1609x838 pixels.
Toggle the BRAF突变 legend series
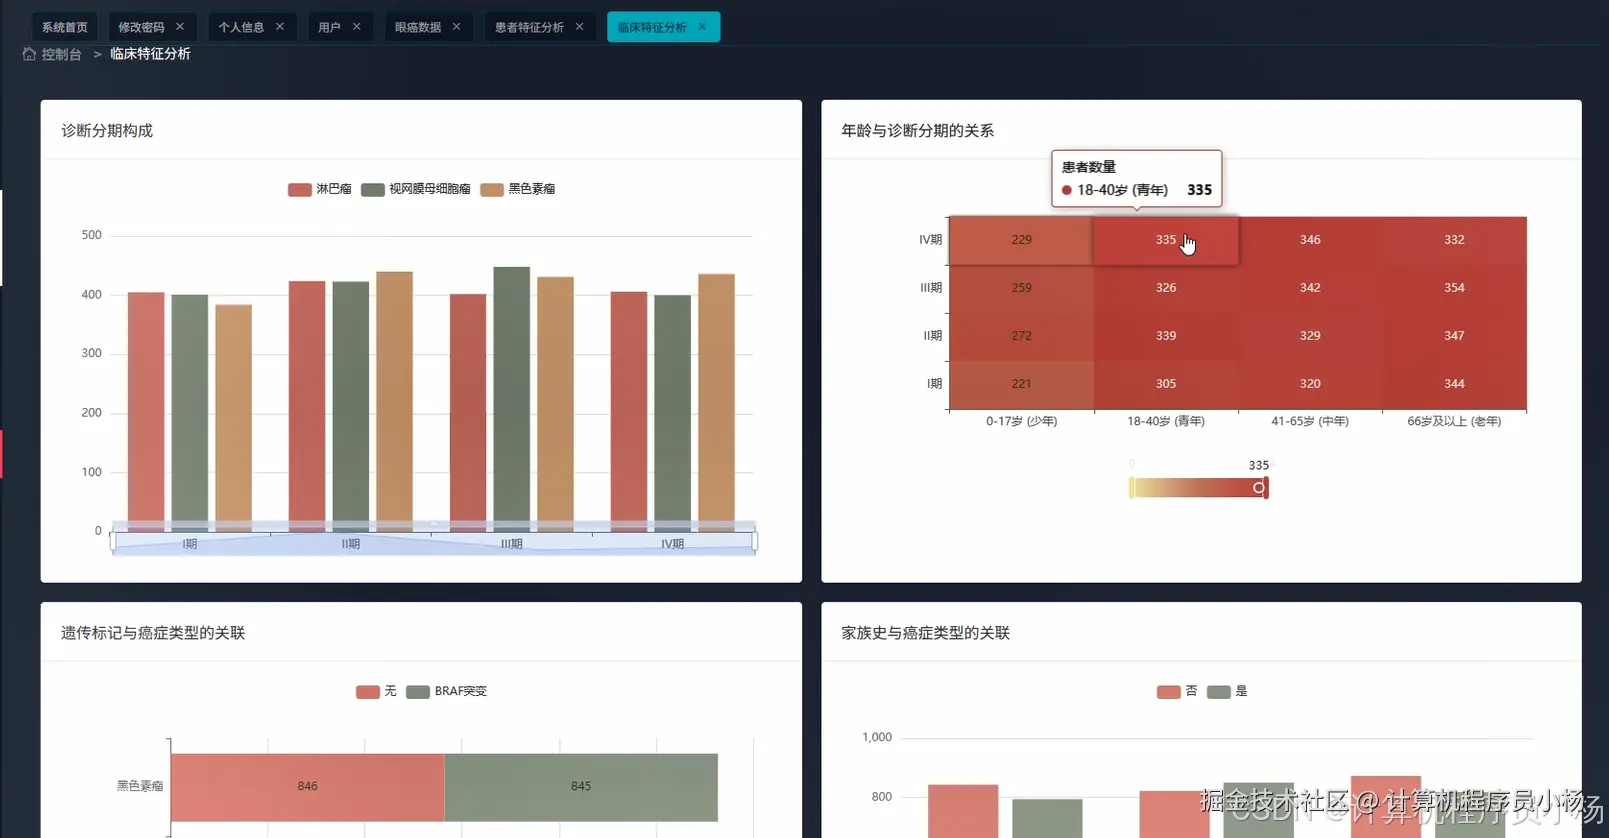pyautogui.click(x=446, y=691)
